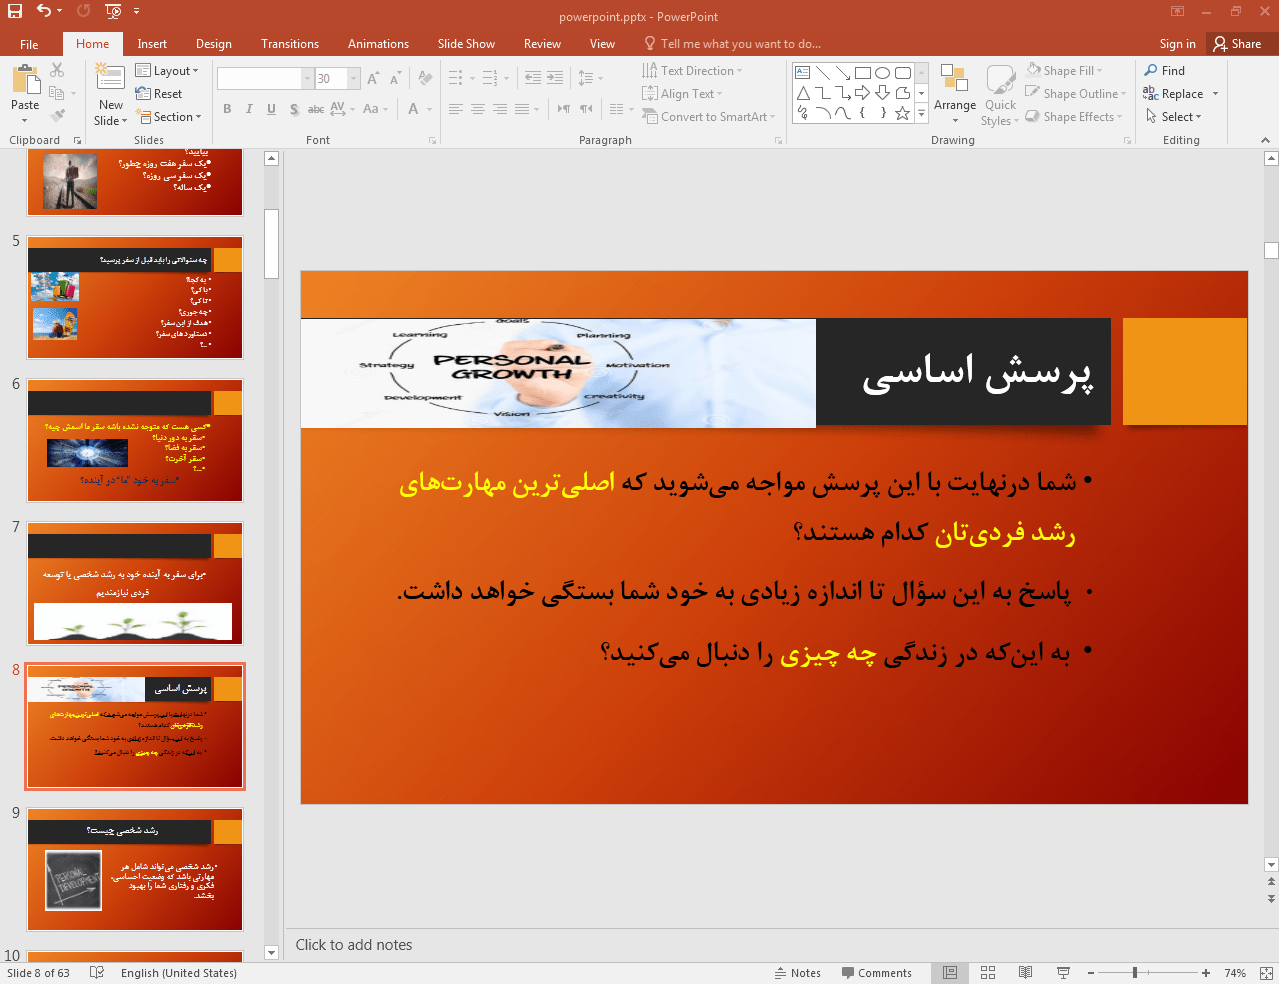Click the Find magnifier icon
This screenshot has width=1279, height=984.
pos(1151,71)
